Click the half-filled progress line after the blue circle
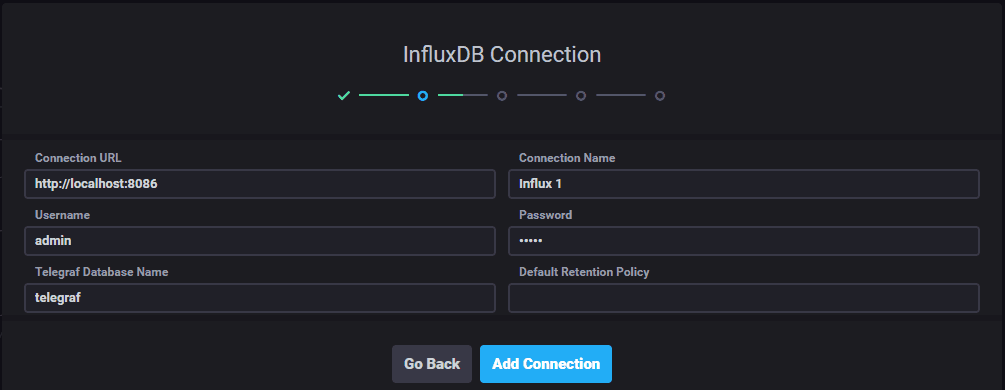Viewport: 1005px width, 390px height. (463, 96)
